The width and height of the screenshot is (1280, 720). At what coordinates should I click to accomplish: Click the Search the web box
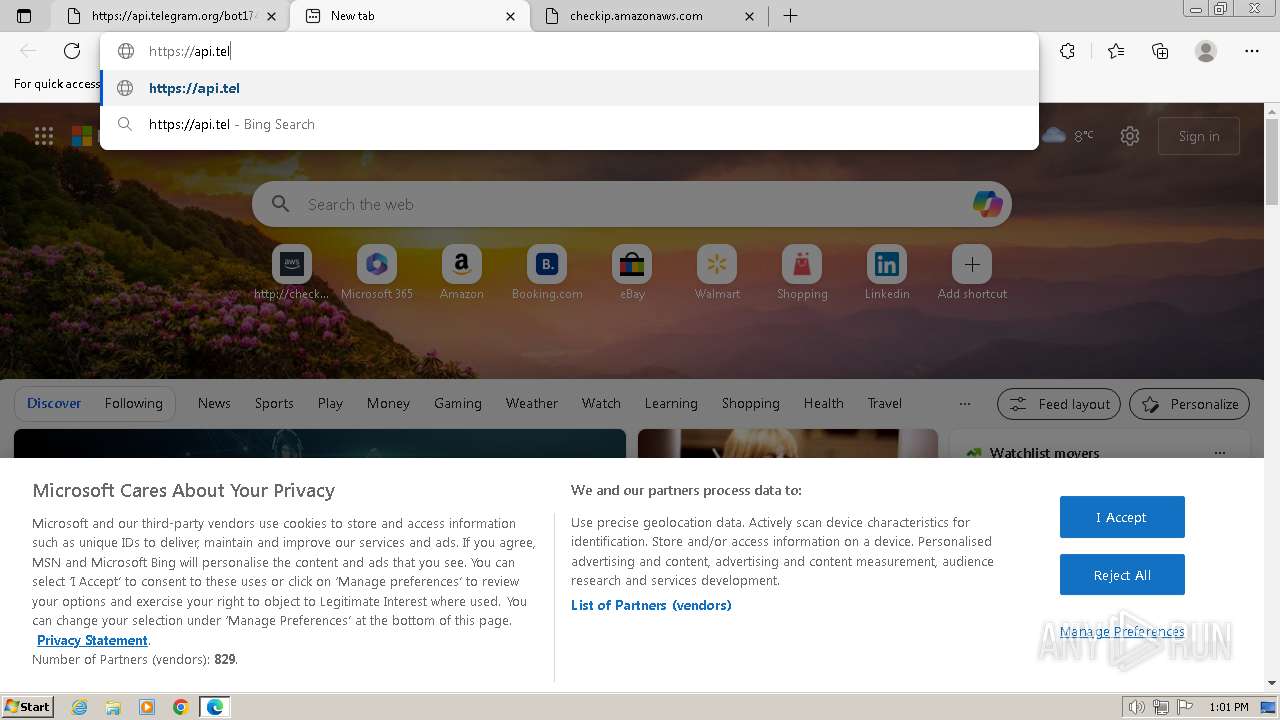pyautogui.click(x=632, y=204)
